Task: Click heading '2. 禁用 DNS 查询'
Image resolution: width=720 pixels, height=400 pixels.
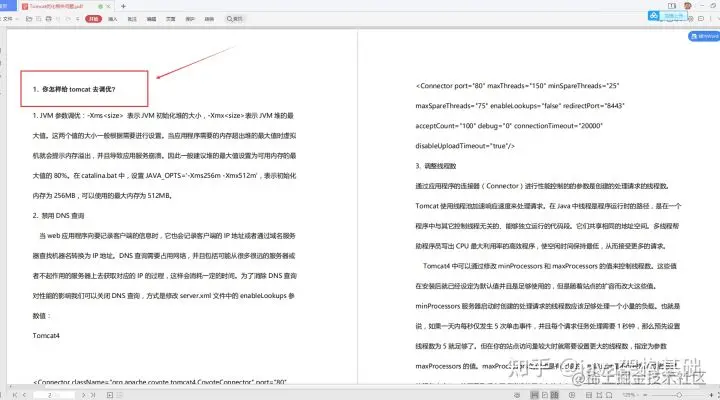Action: click(x=58, y=215)
